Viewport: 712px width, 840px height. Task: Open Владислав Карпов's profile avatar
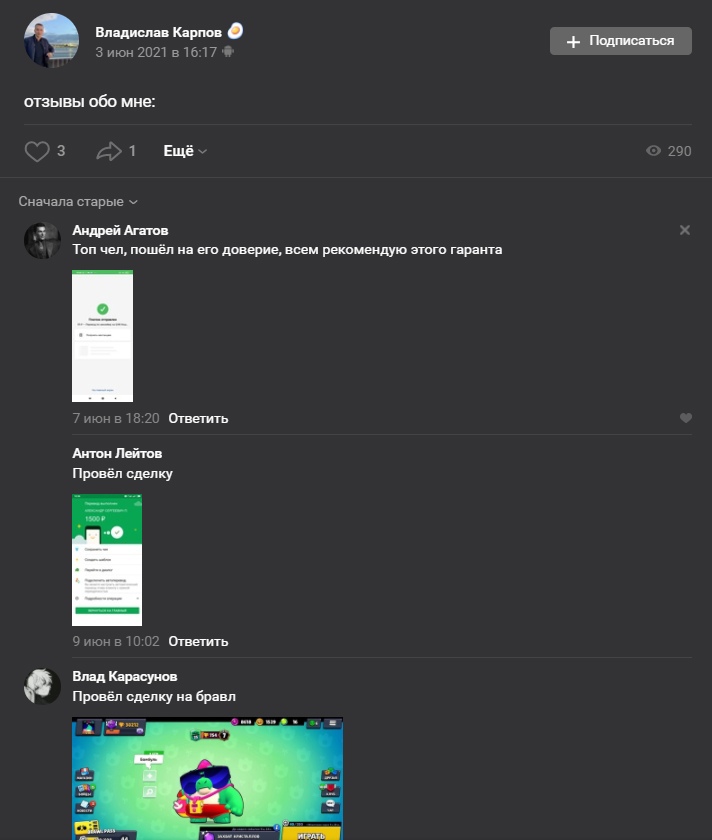tap(51, 41)
